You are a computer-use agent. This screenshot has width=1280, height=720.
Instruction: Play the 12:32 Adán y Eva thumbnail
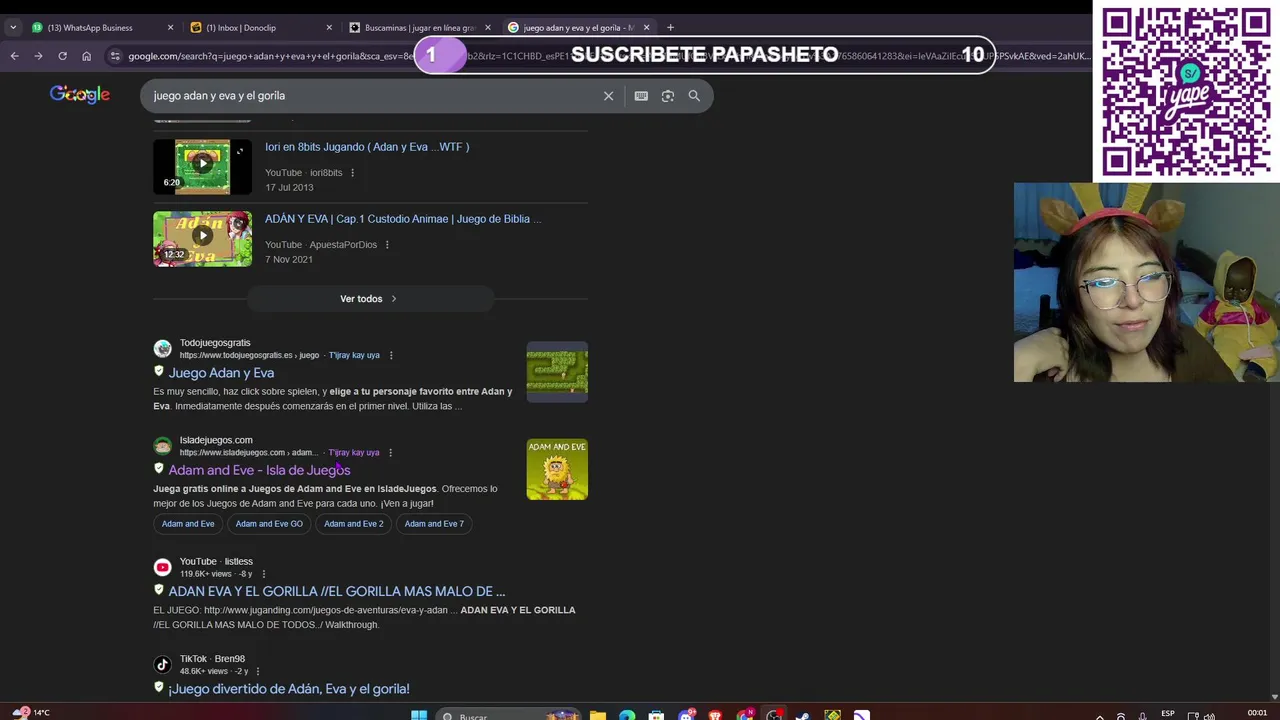coord(202,238)
